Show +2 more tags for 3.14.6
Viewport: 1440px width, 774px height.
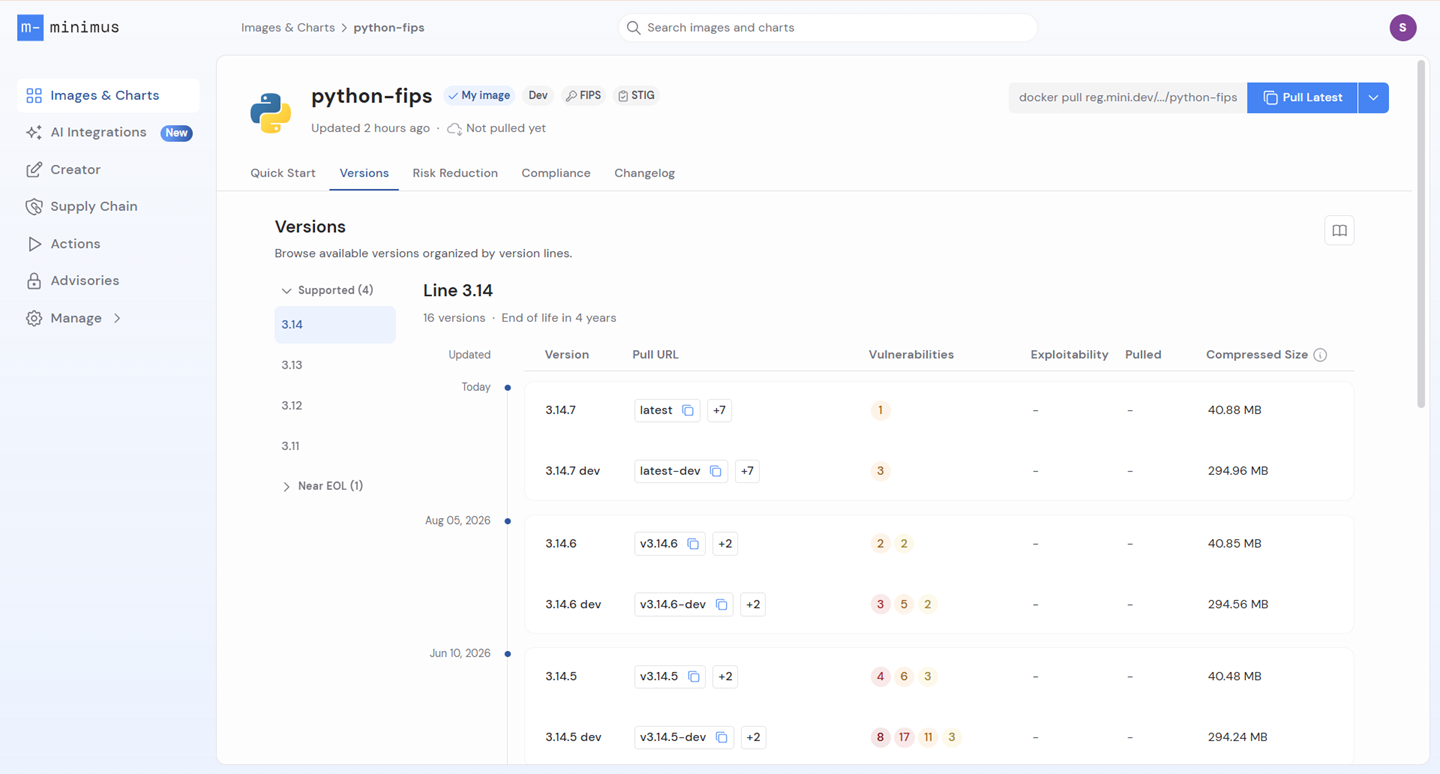pos(725,544)
